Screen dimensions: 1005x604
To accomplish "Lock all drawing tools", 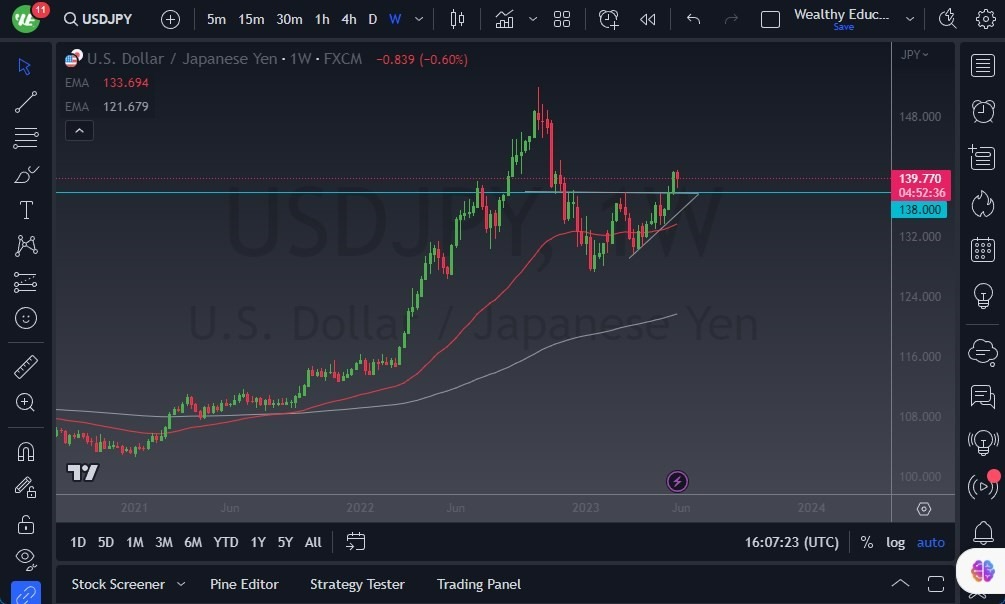I will (x=26, y=523).
